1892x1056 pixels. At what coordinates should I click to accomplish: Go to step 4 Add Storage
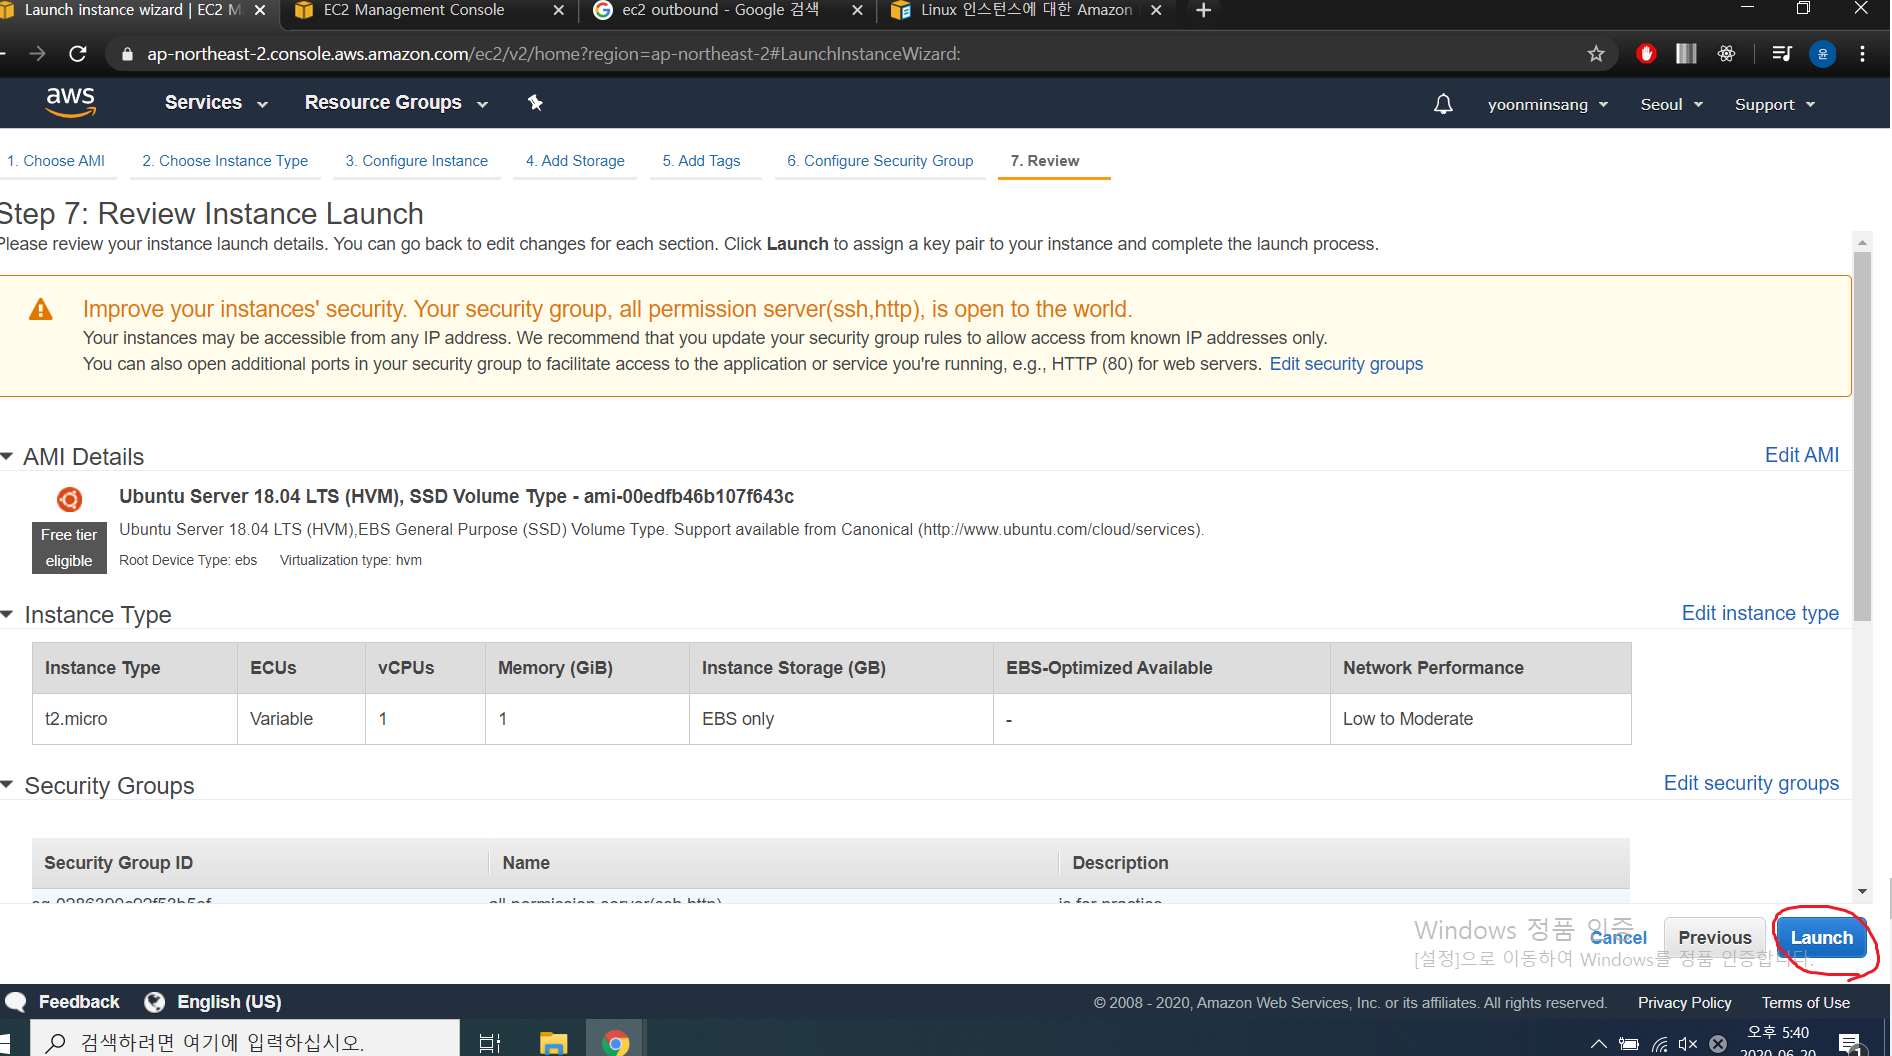coord(575,161)
